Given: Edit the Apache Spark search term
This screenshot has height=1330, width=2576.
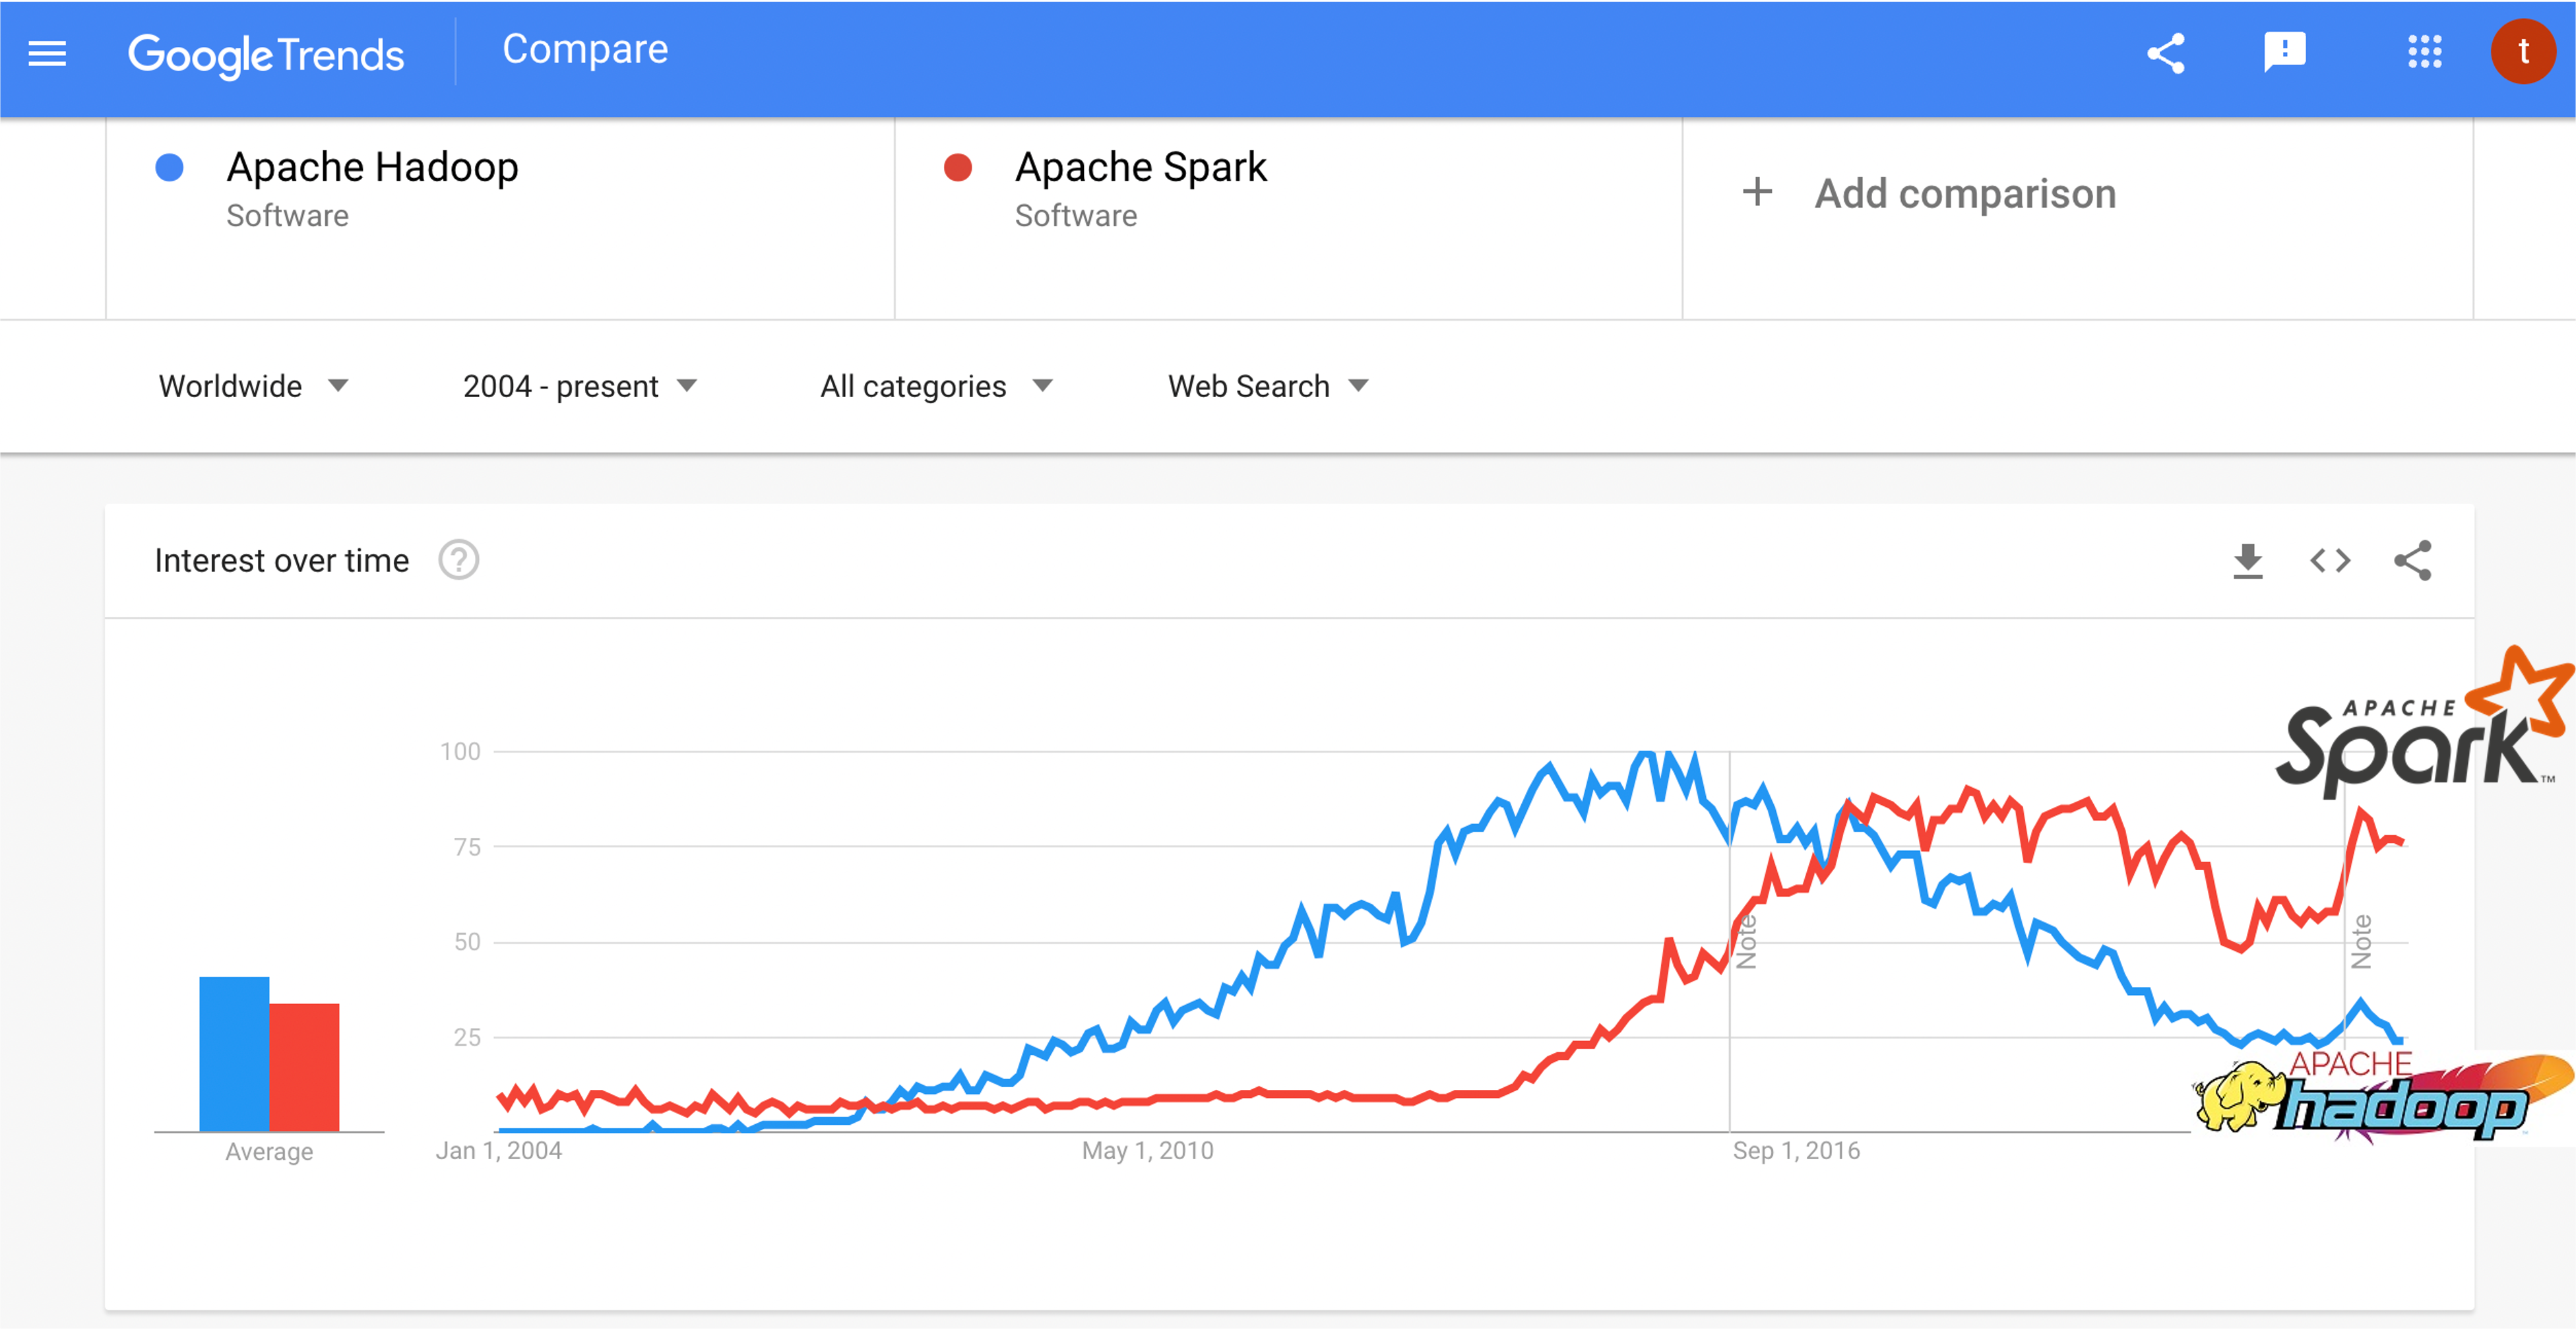Looking at the screenshot, I should tap(1141, 168).
